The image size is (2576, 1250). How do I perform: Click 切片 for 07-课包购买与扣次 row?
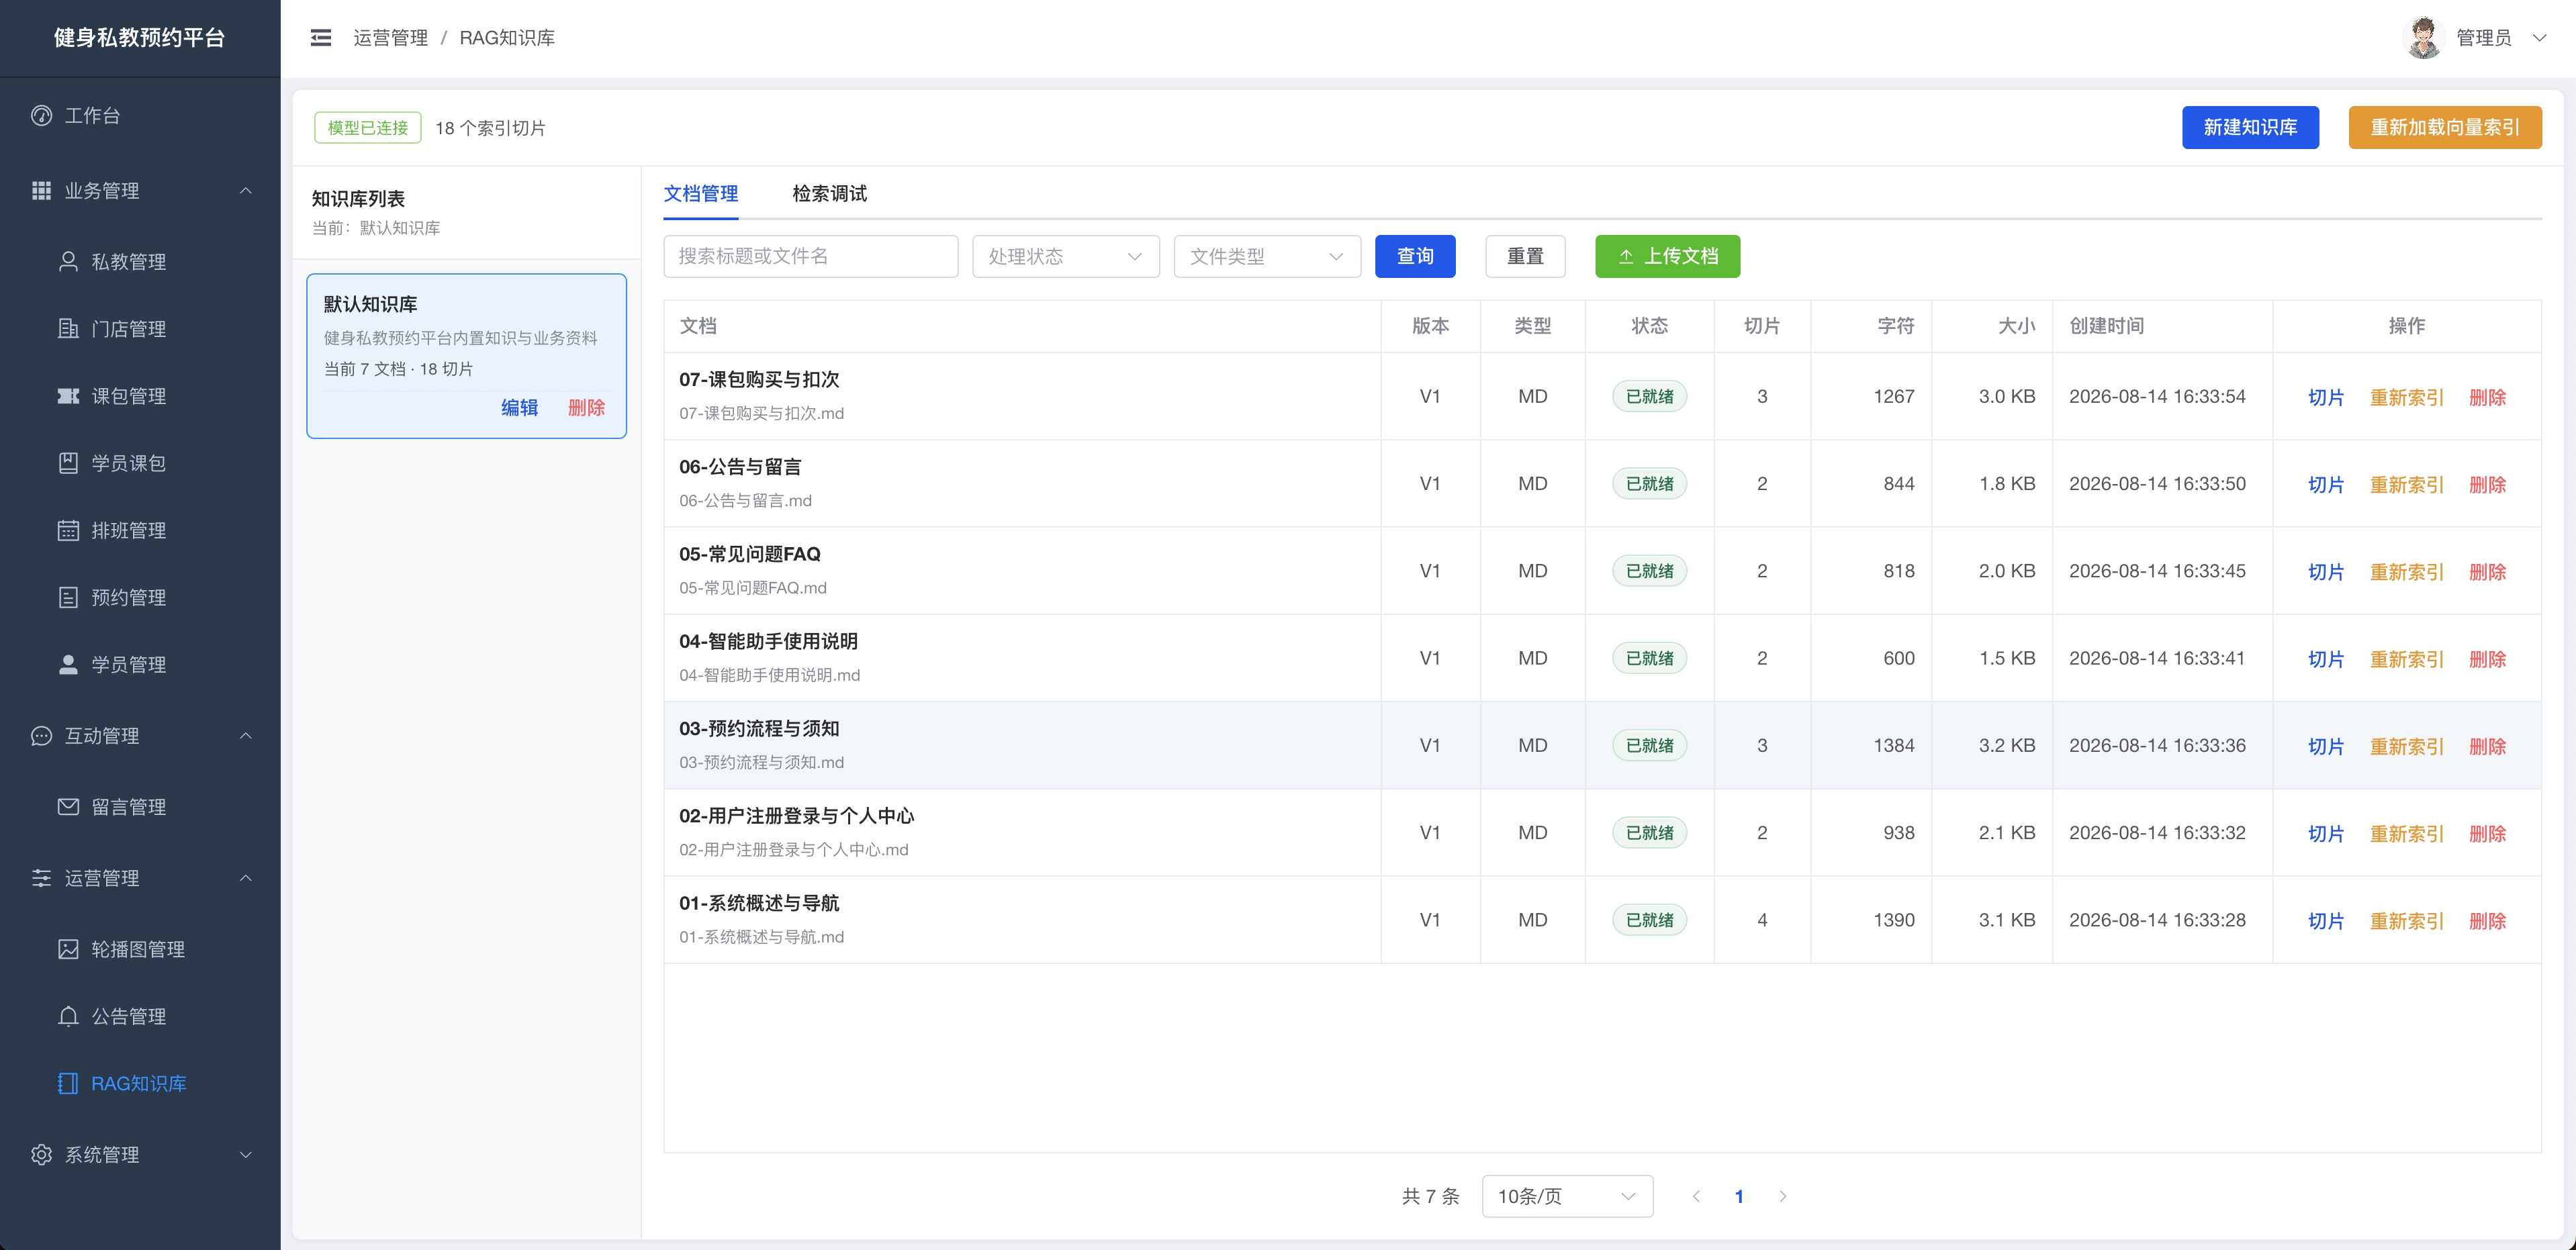2326,397
